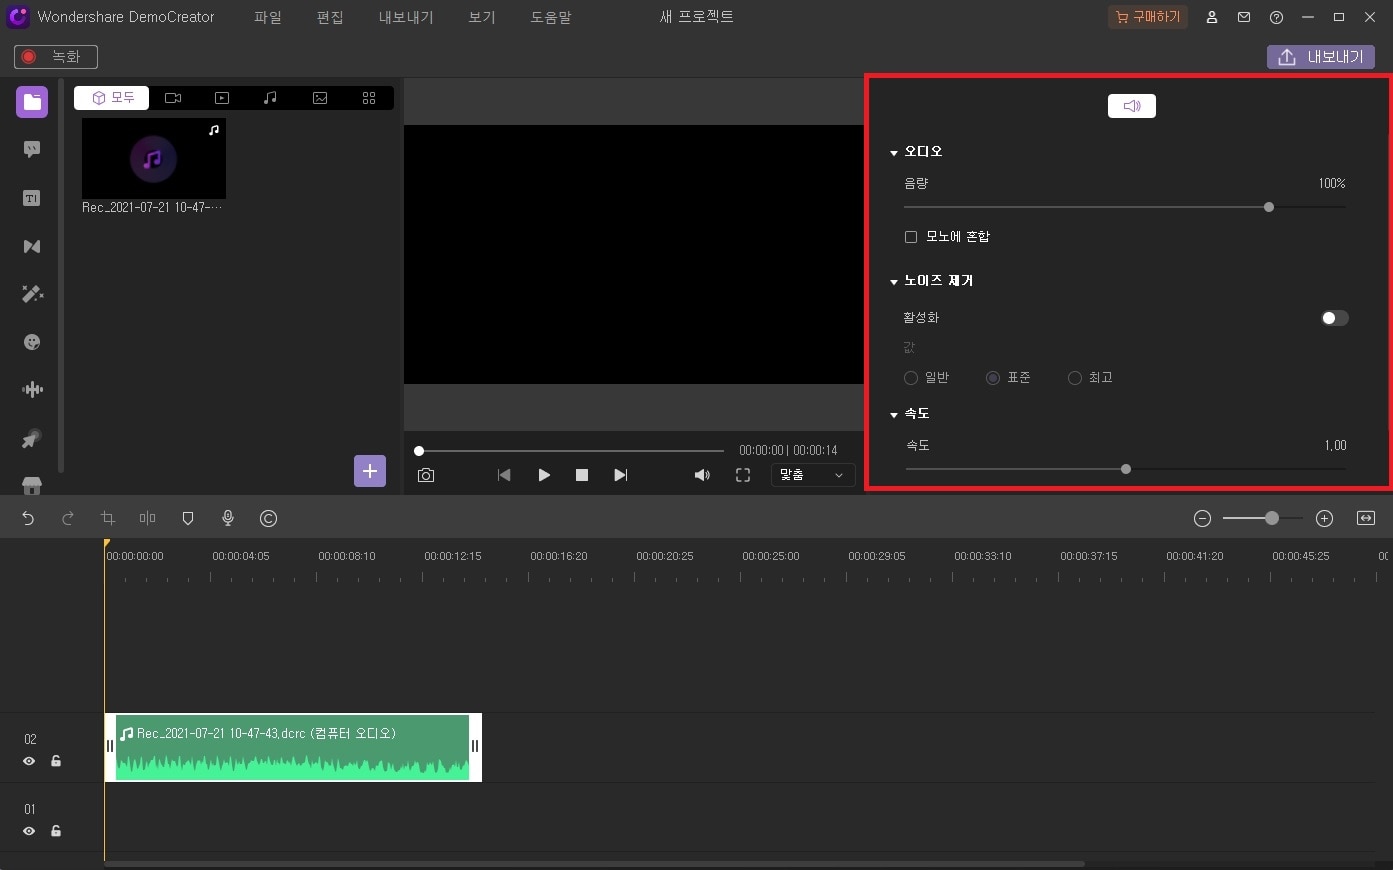Click the voiceover microphone icon
This screenshot has width=1393, height=870.
point(228,518)
